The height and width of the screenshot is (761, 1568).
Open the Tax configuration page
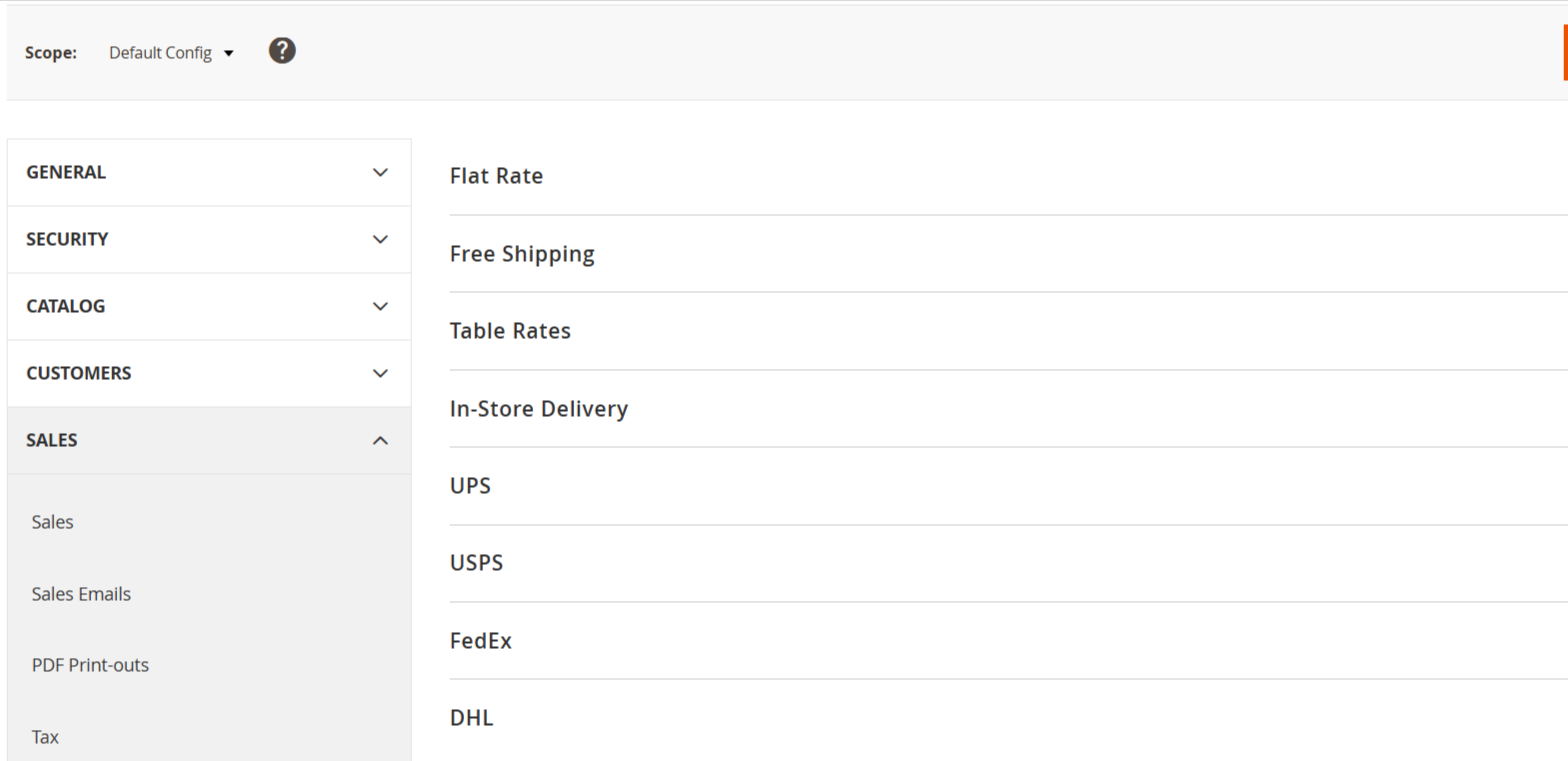click(x=45, y=737)
